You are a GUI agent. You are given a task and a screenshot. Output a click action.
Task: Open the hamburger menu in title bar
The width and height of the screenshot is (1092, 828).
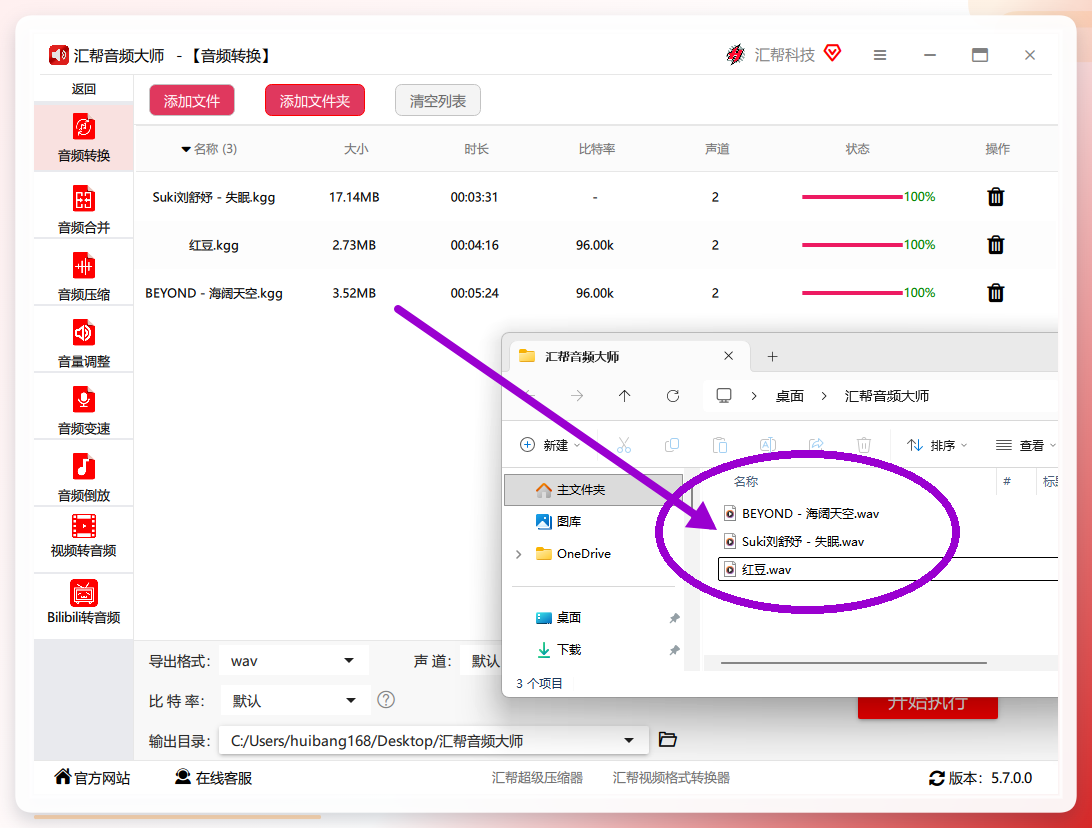[880, 55]
